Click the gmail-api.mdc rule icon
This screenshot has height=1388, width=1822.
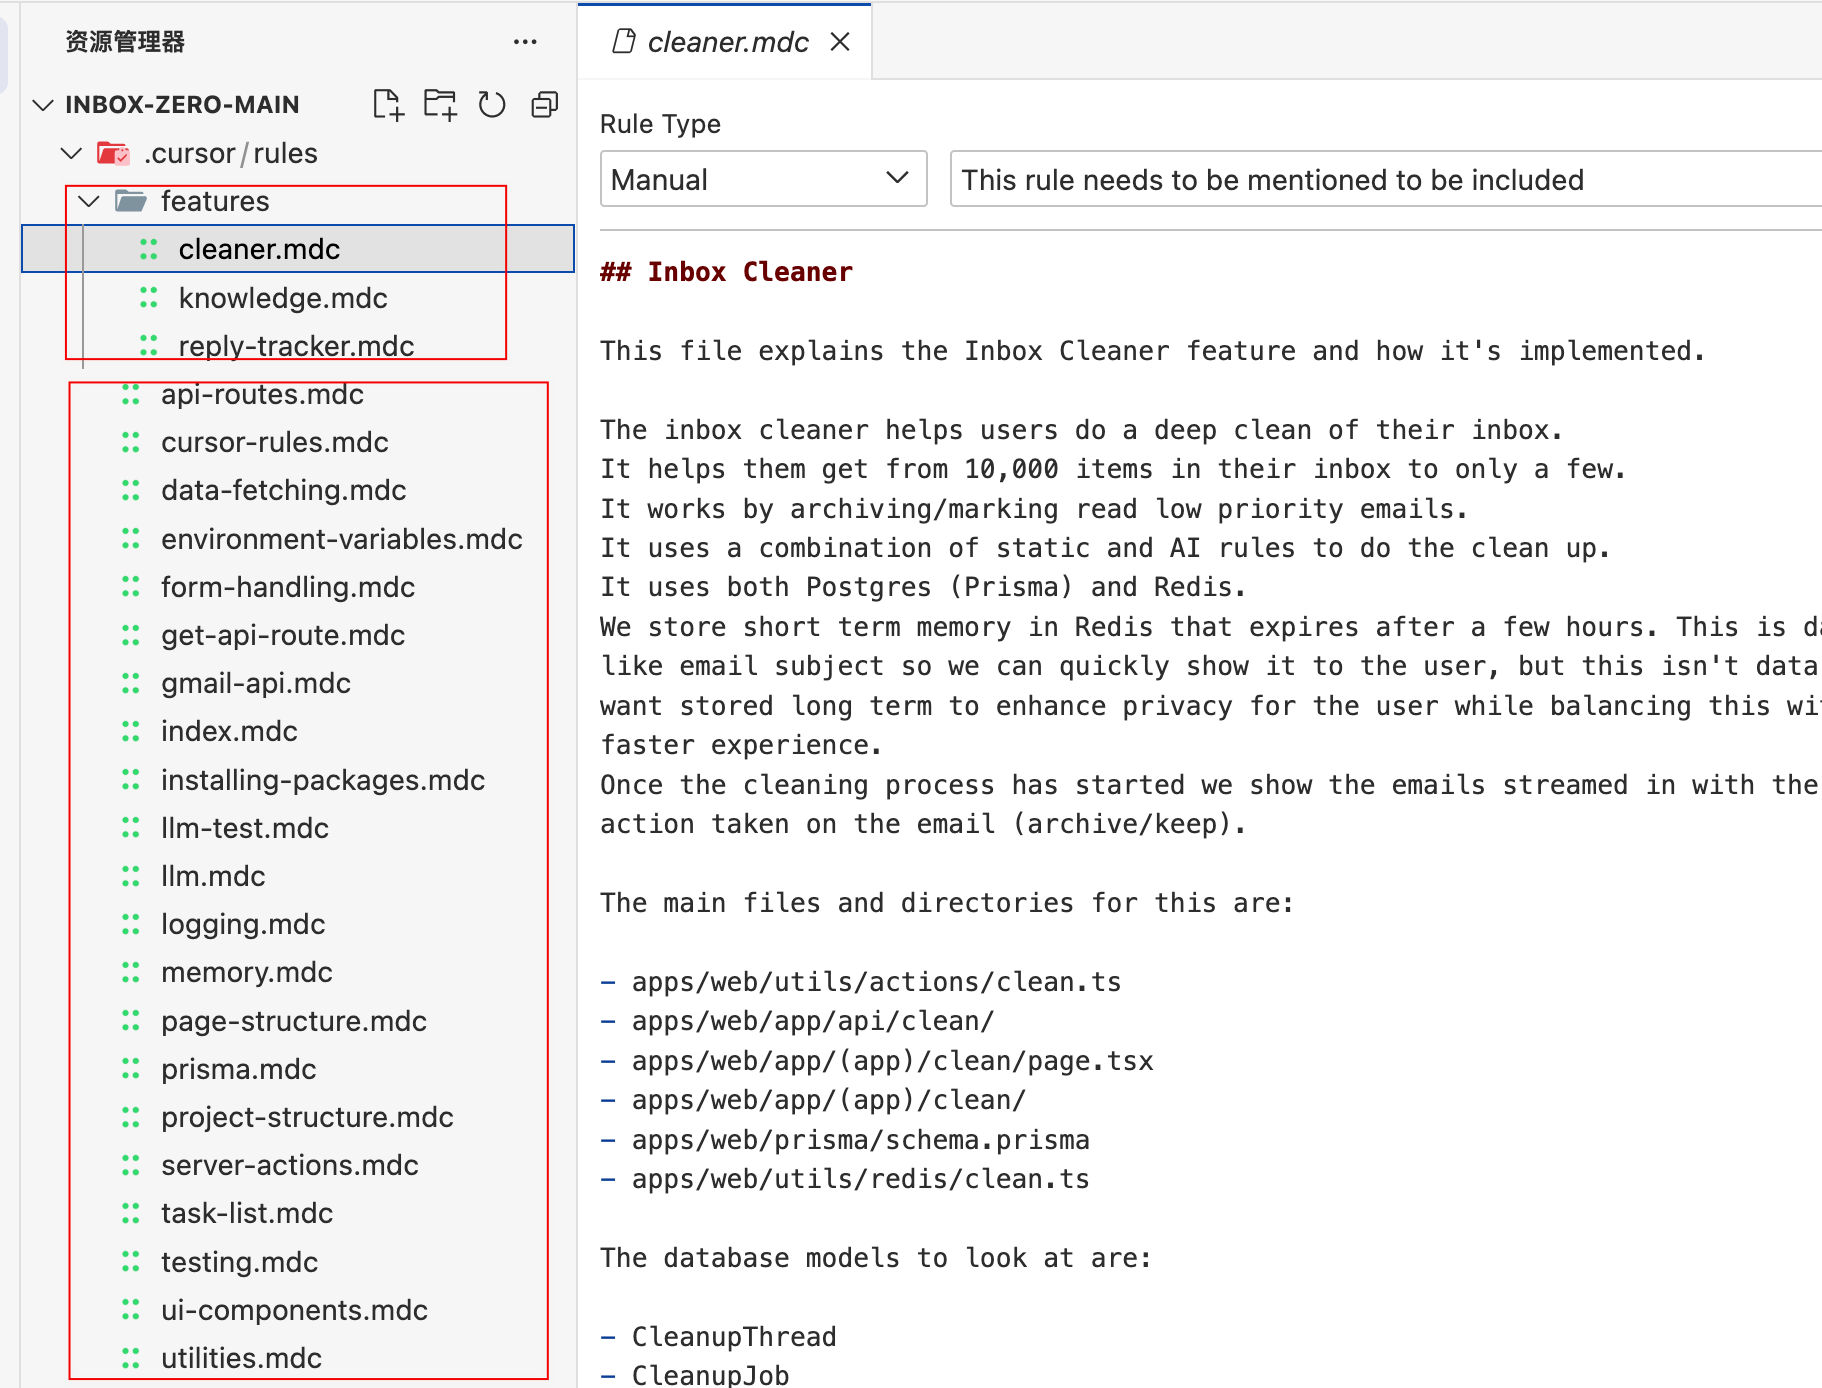click(131, 683)
